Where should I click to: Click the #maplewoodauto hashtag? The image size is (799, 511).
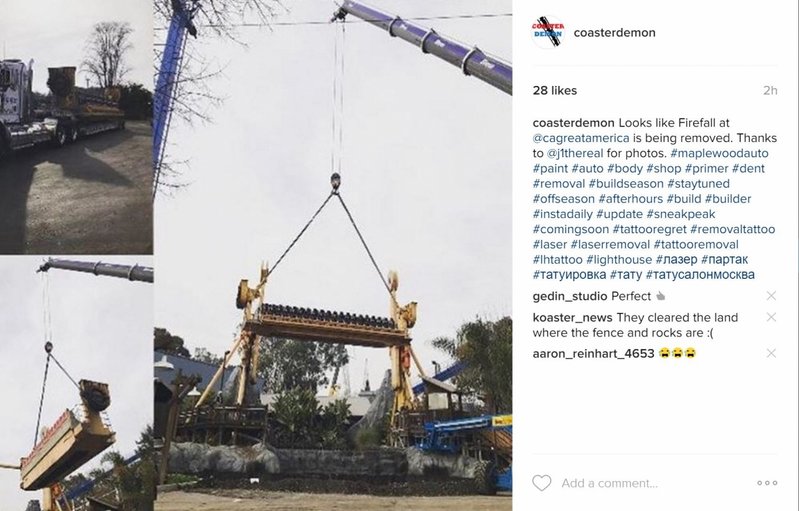click(720, 153)
